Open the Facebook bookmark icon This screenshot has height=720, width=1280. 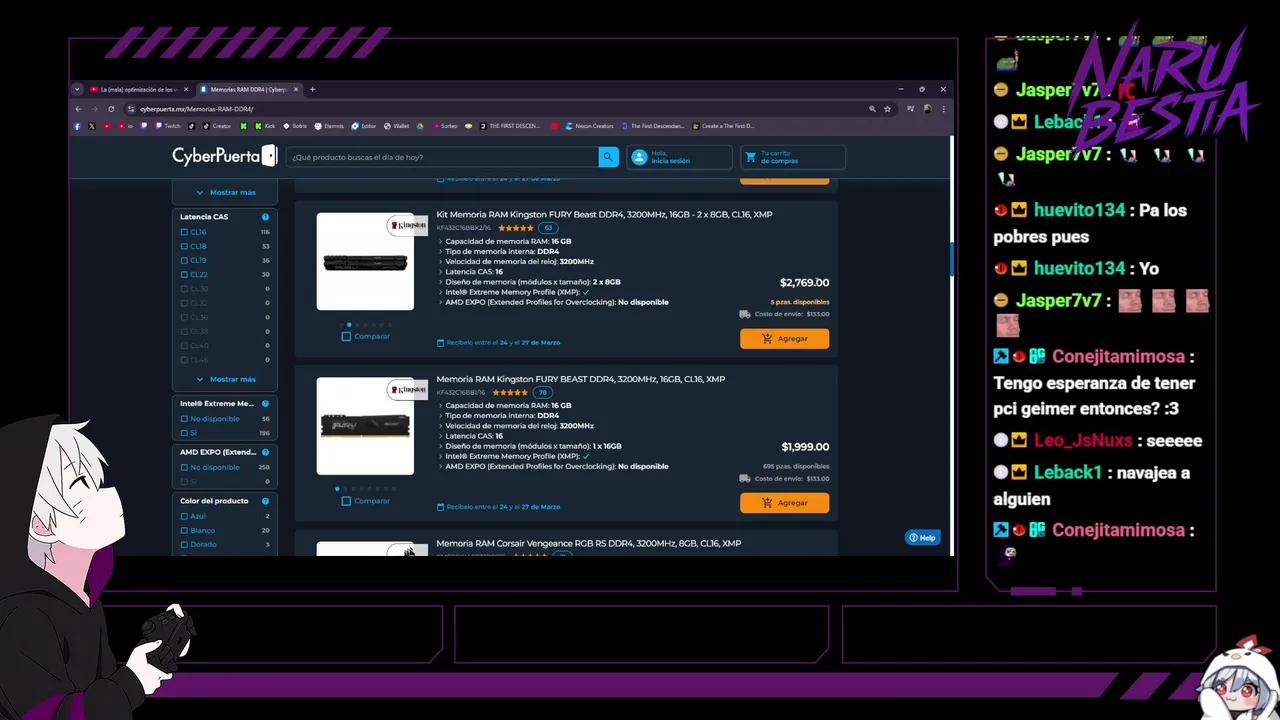(77, 126)
